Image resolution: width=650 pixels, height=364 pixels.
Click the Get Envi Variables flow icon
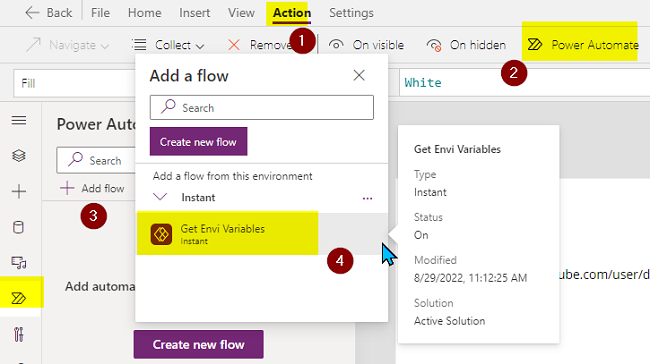pyautogui.click(x=161, y=234)
